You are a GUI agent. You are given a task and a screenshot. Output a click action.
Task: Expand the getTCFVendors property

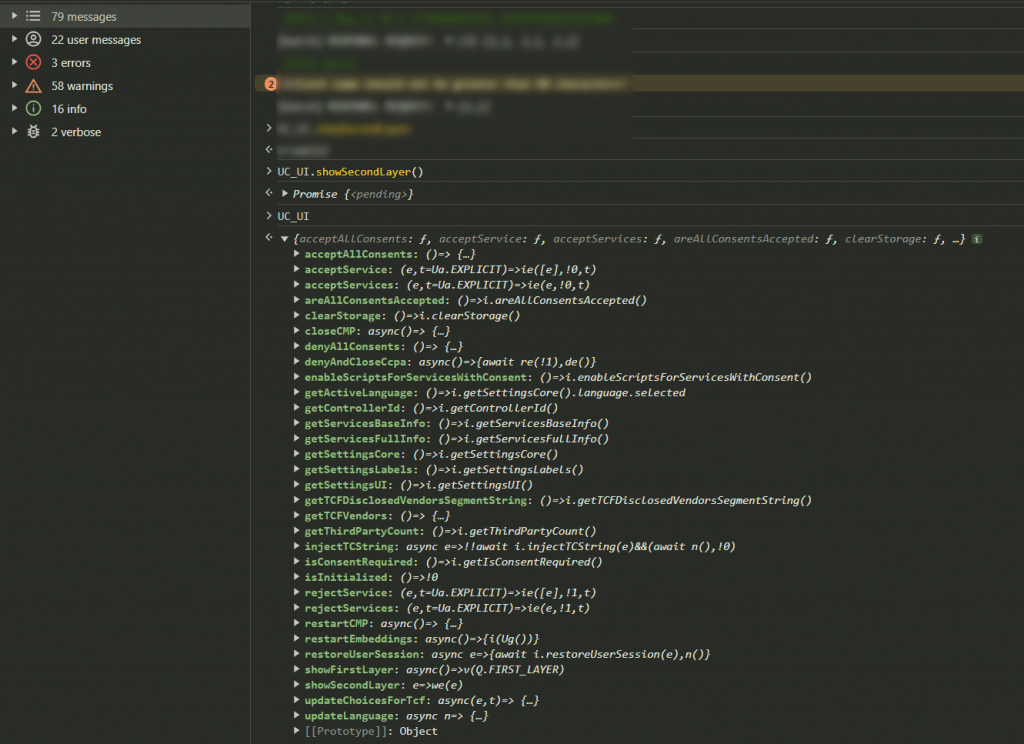296,516
